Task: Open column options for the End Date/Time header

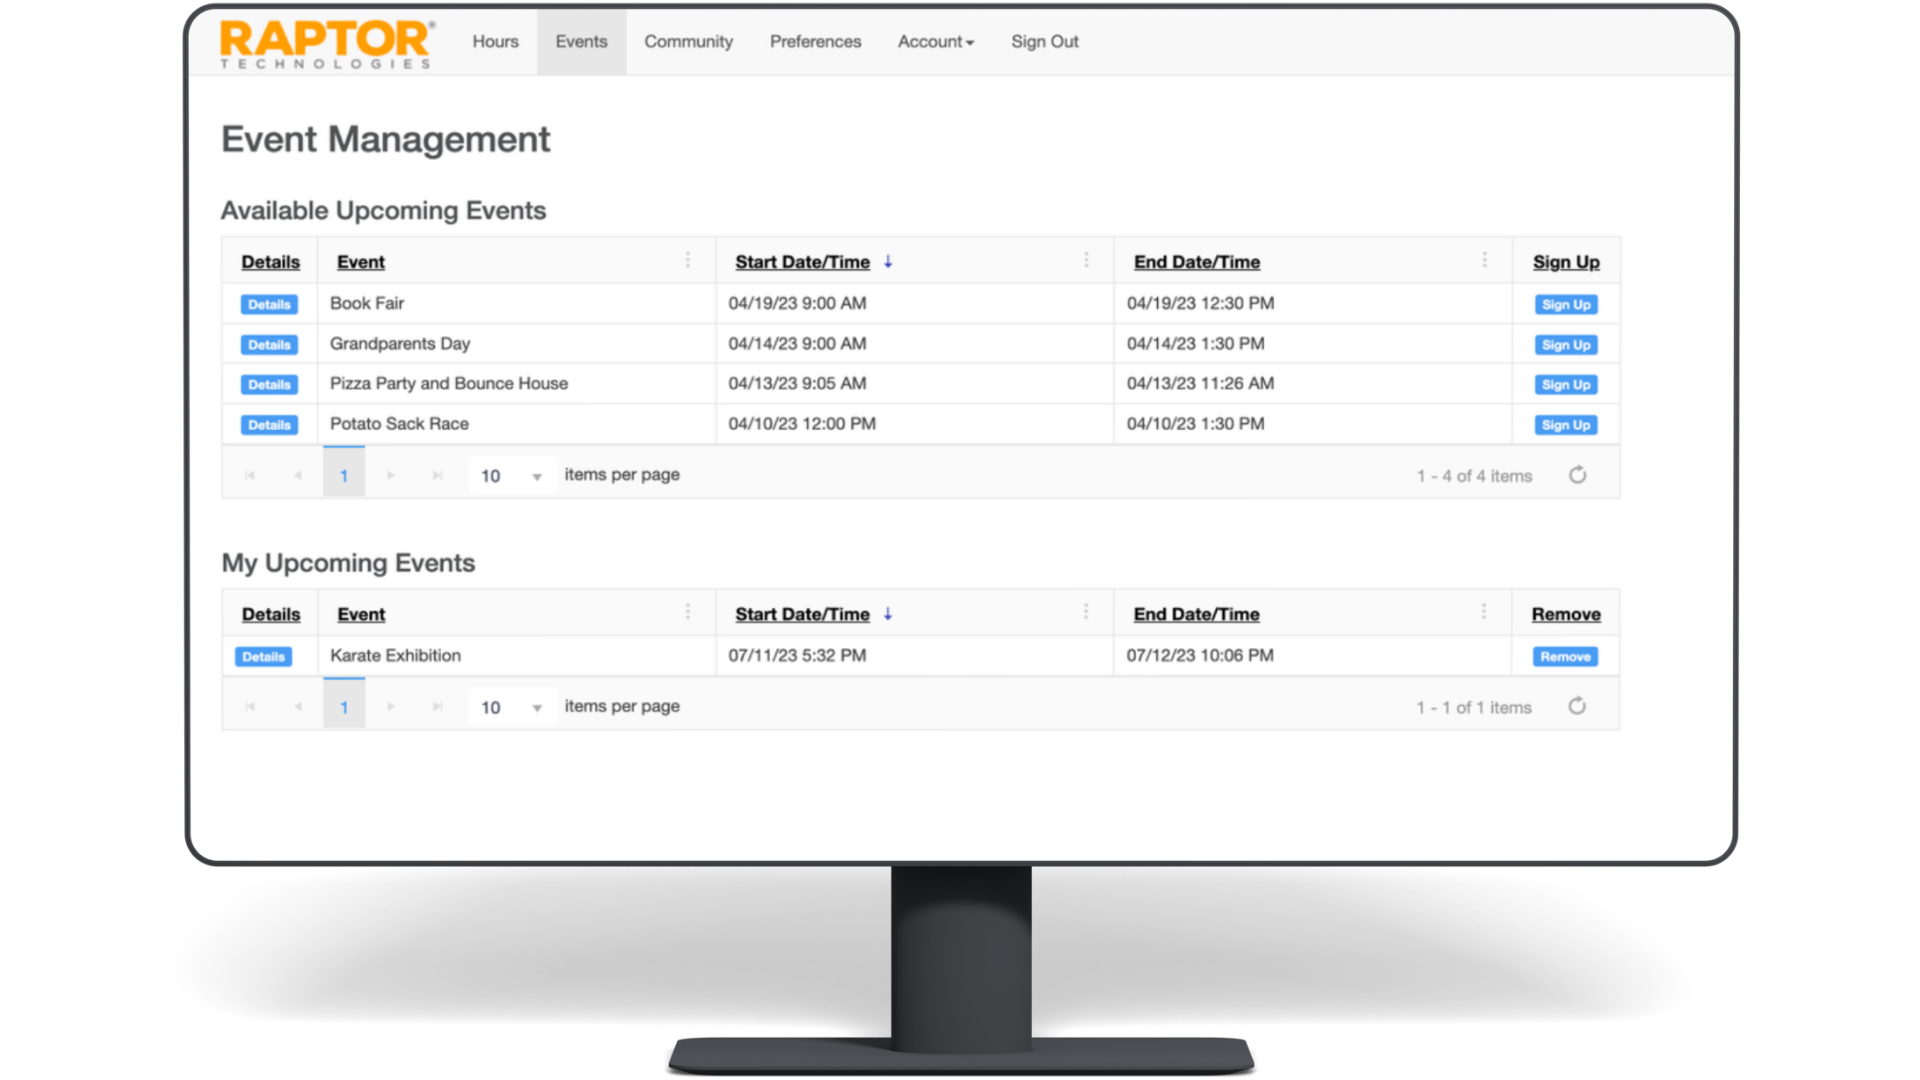Action: [x=1485, y=260]
